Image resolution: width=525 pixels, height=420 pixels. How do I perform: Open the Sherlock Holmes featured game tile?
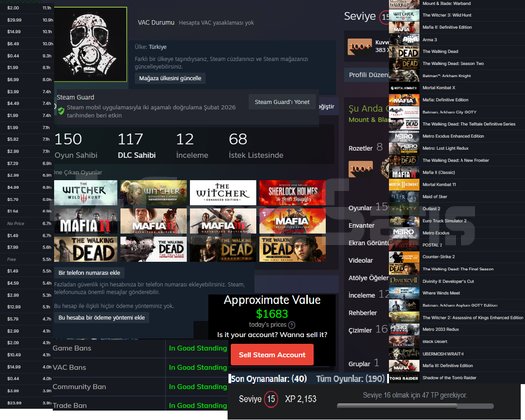coord(292,193)
